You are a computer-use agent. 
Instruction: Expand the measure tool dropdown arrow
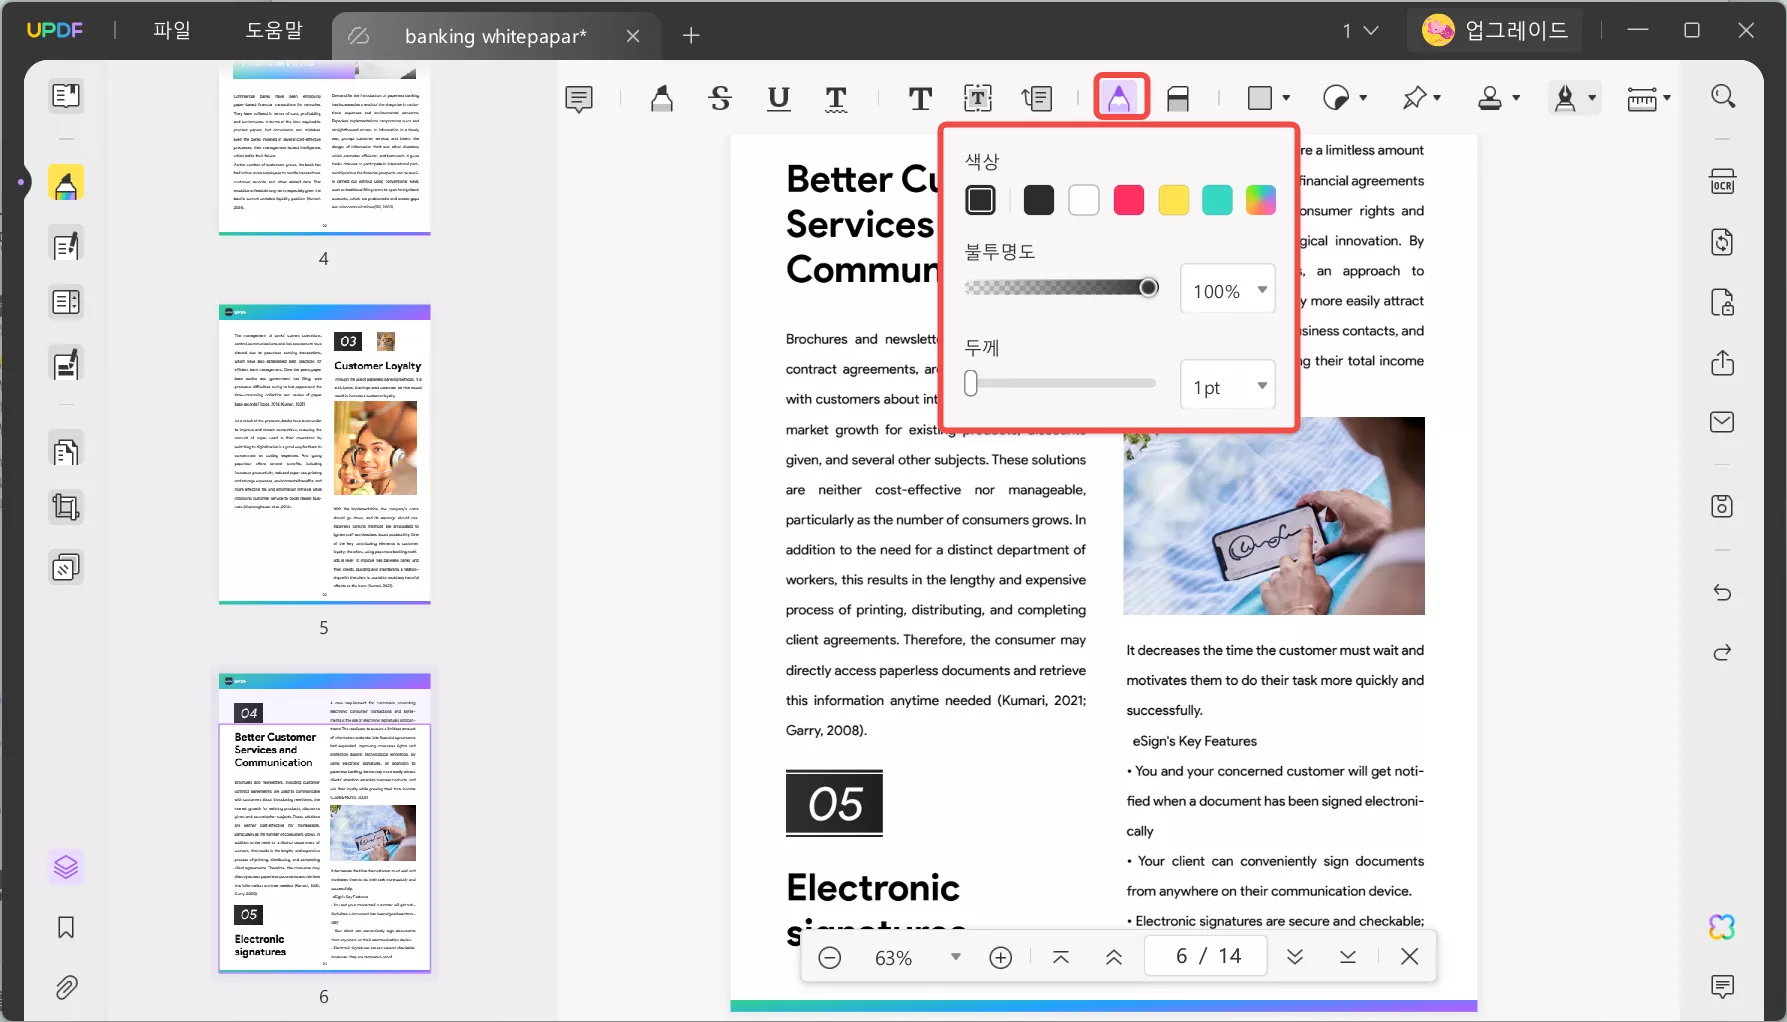(1667, 98)
